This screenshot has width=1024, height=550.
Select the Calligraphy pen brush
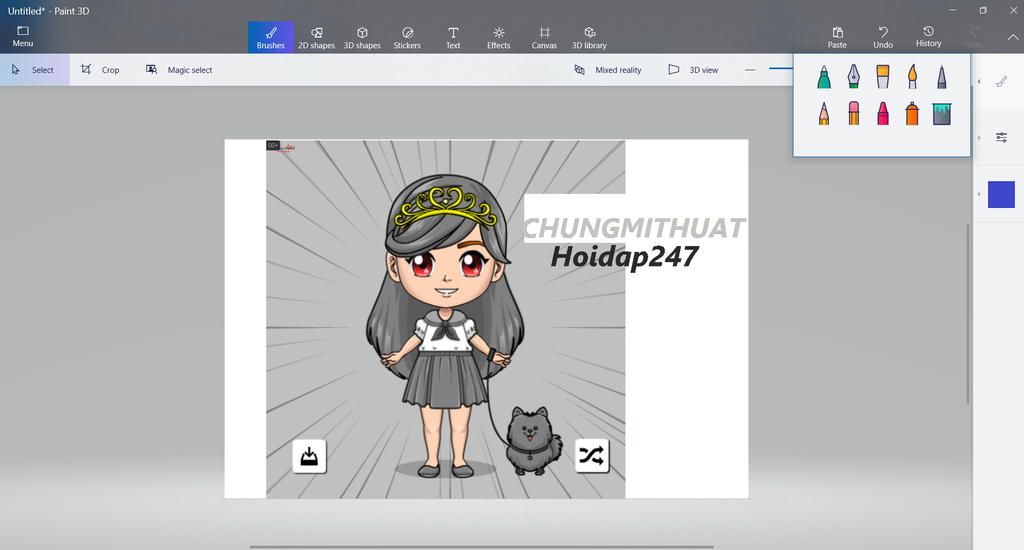coord(854,77)
